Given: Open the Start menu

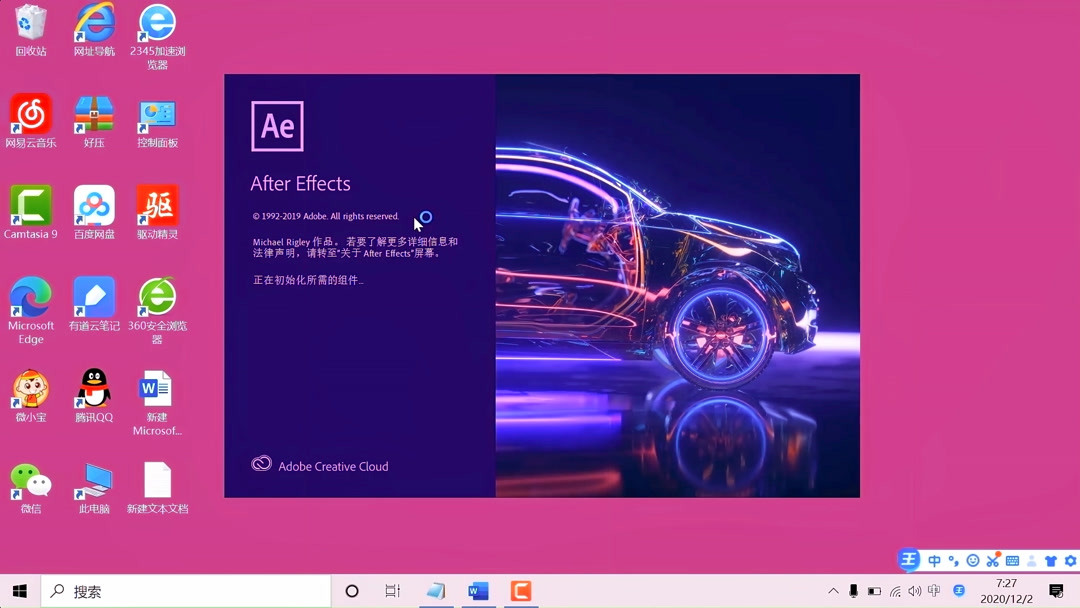Looking at the screenshot, I should tap(19, 591).
